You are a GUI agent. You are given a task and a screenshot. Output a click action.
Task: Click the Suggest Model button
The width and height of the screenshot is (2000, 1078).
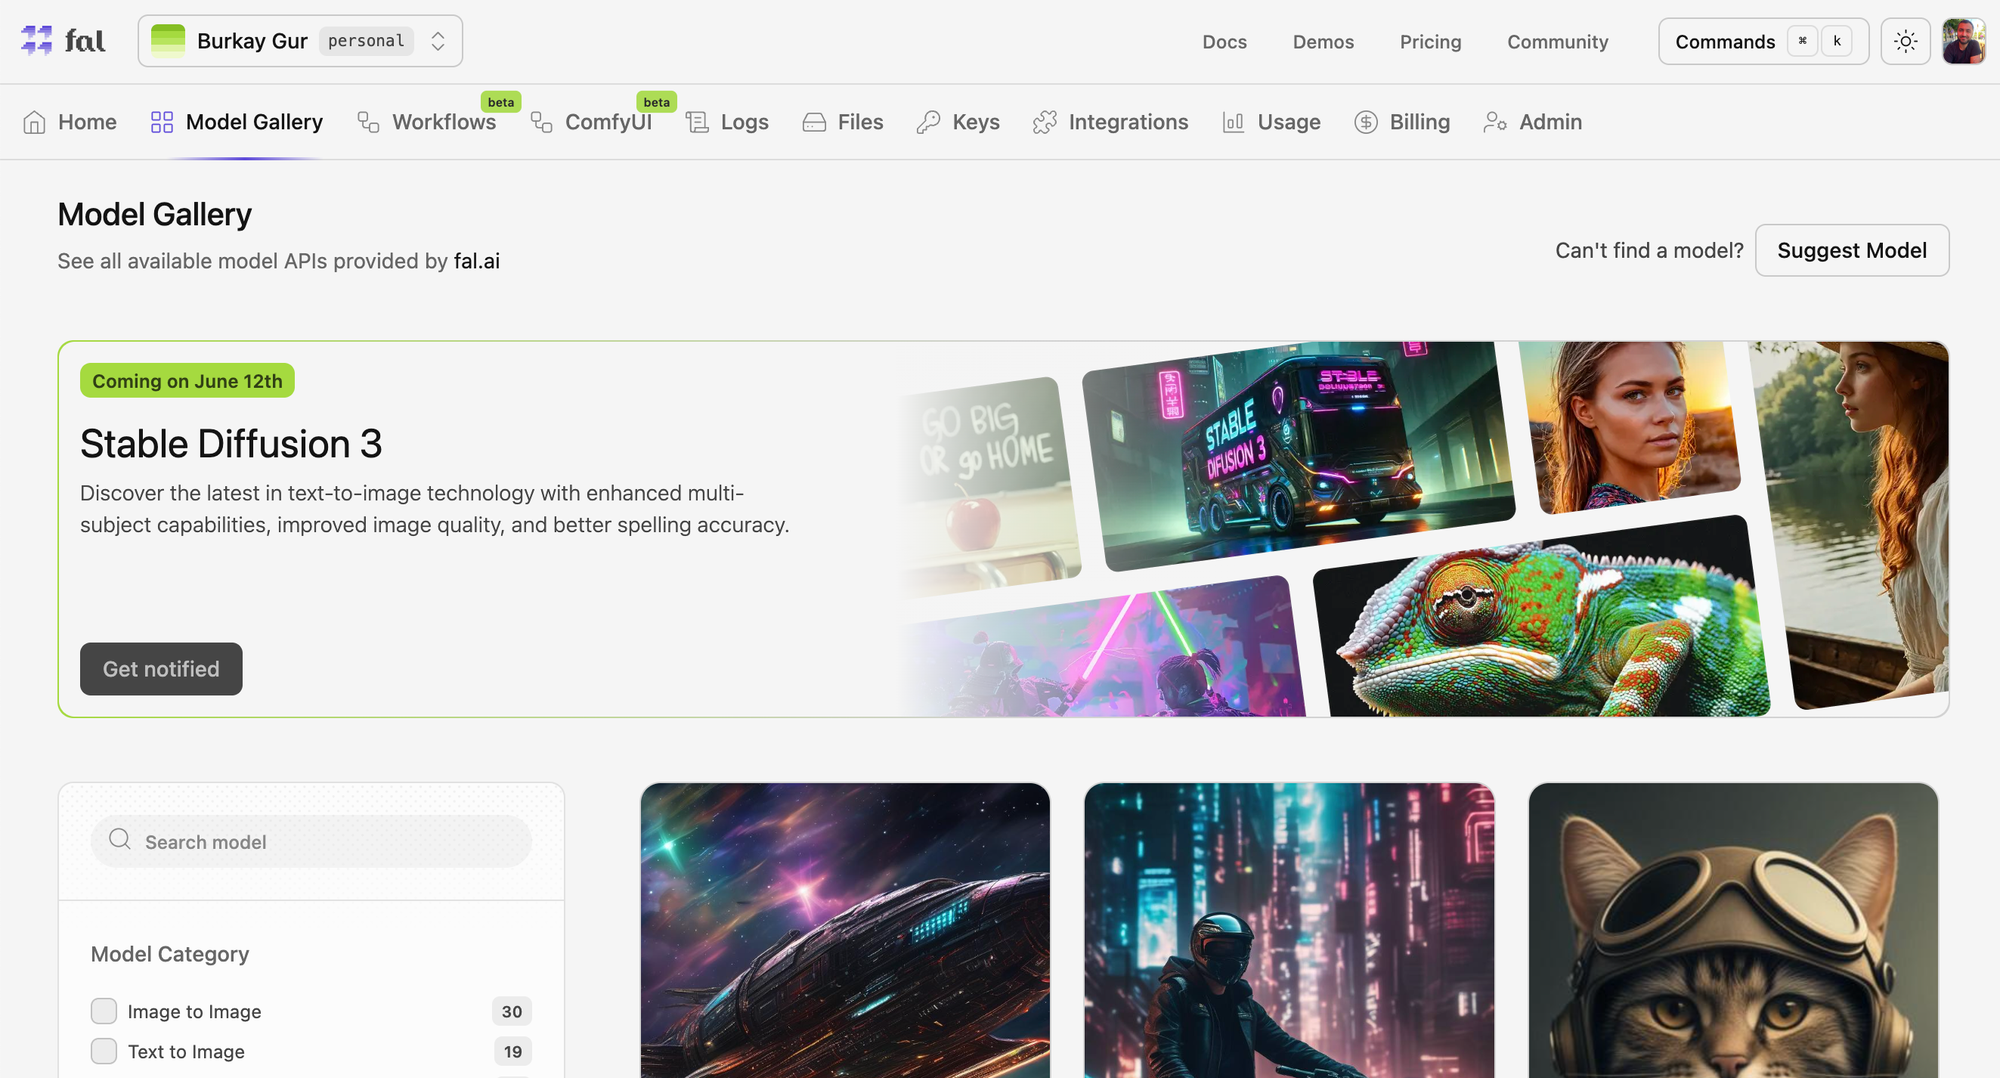(x=1852, y=250)
